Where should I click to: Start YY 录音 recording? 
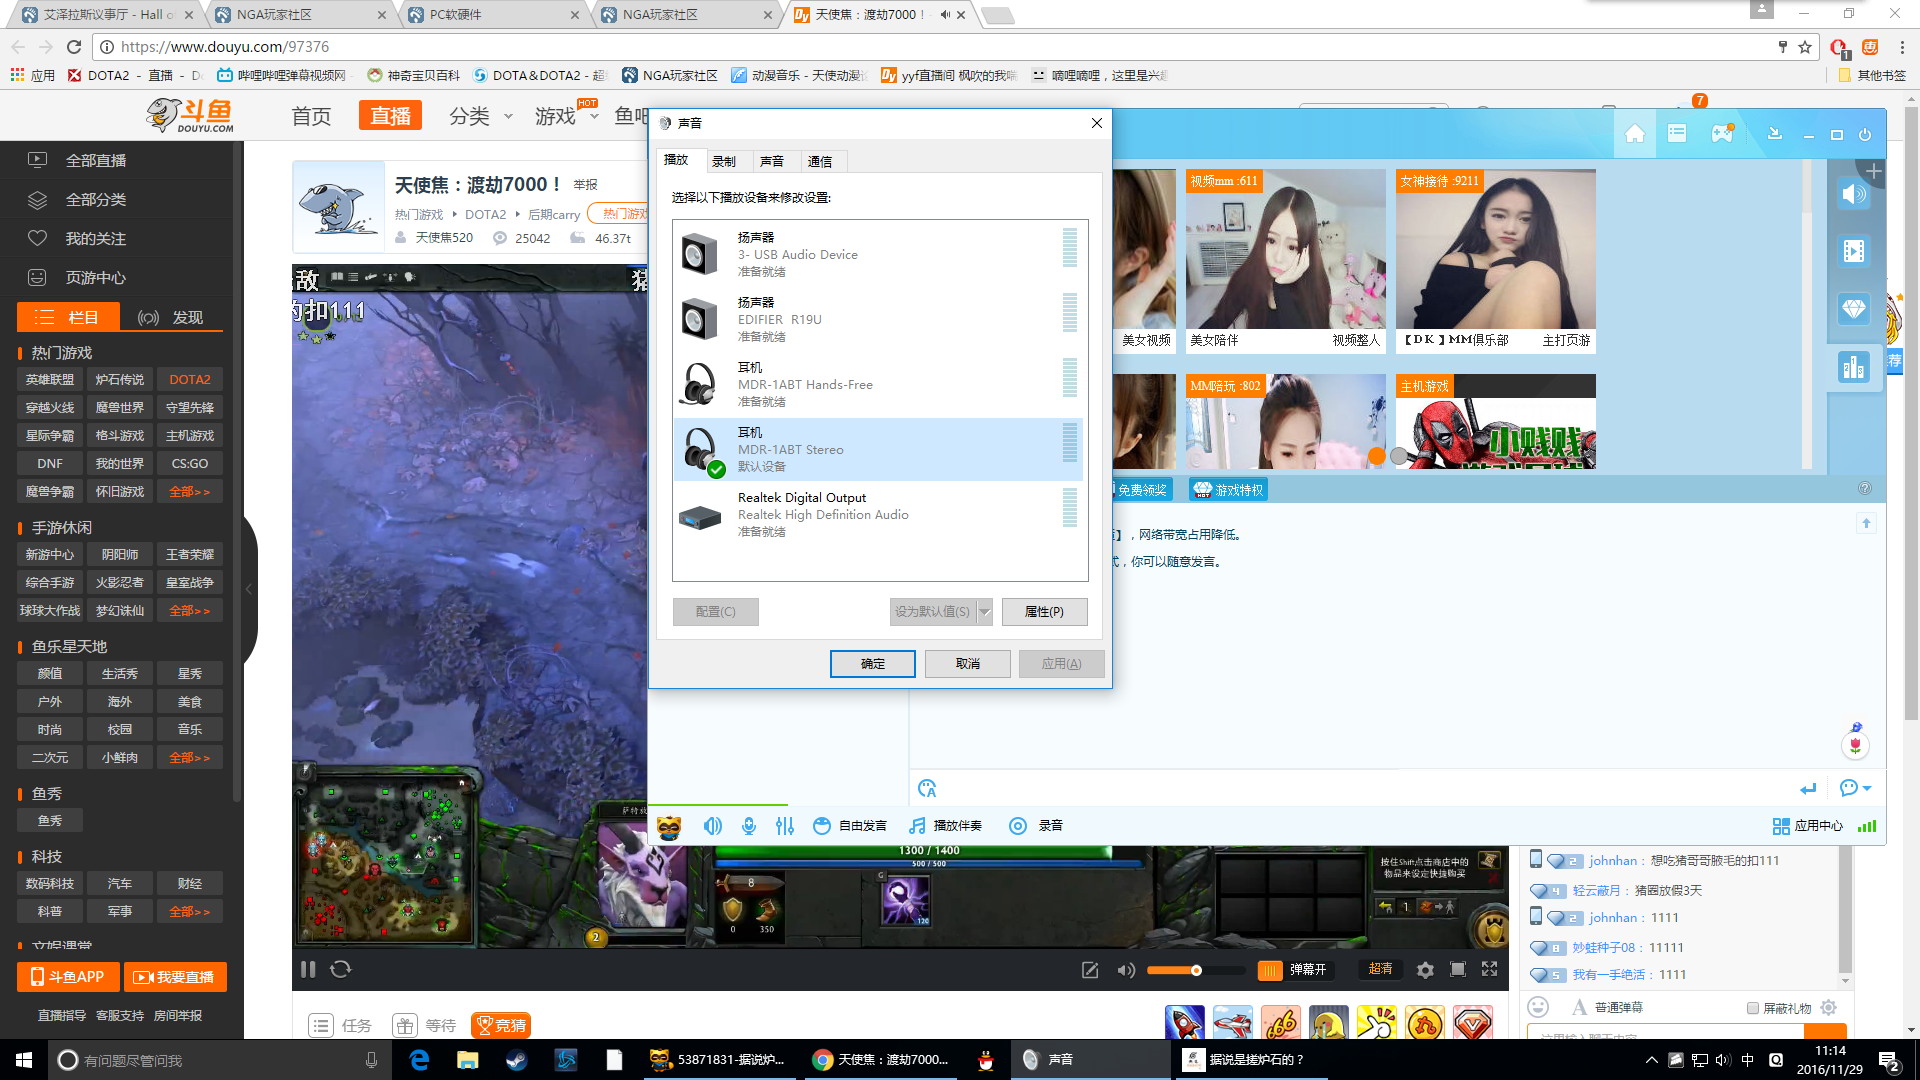1036,826
